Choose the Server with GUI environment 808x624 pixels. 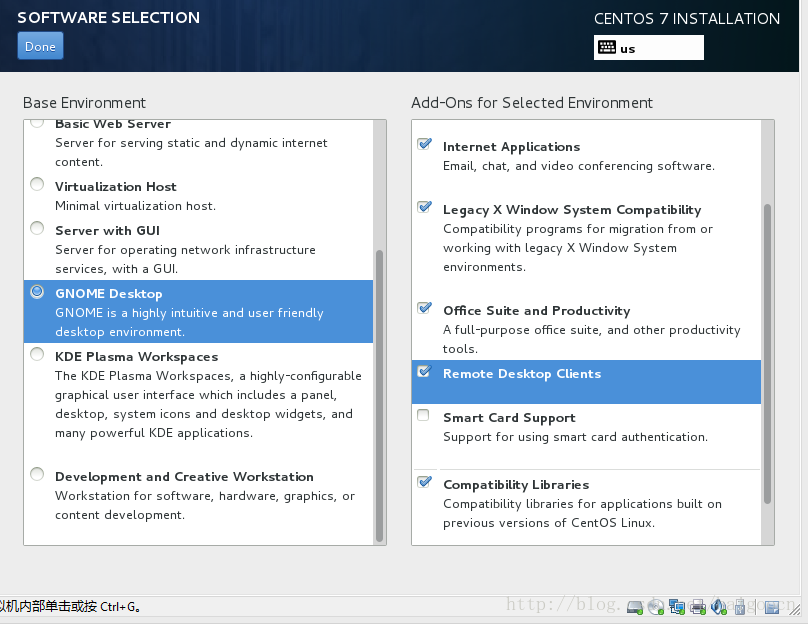pyautogui.click(x=37, y=229)
